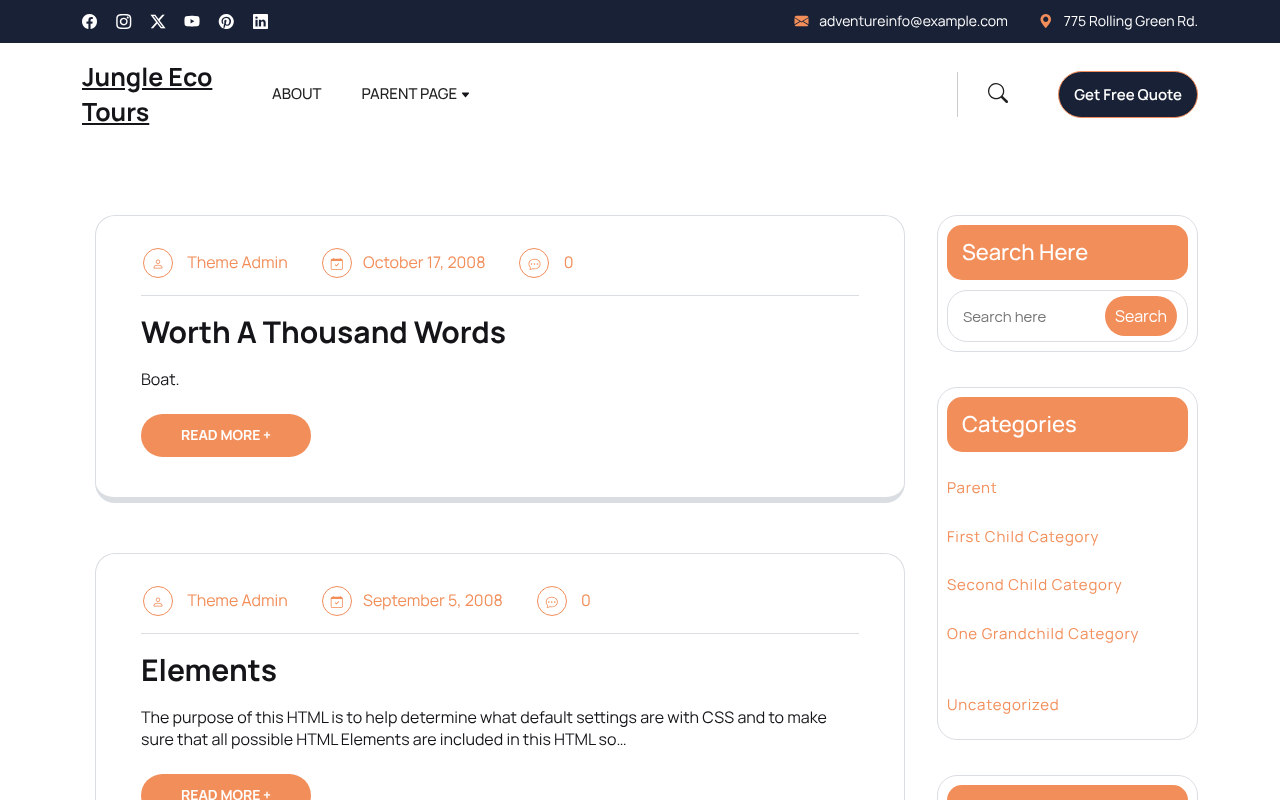The height and width of the screenshot is (800, 1280).
Task: Open the Facebook social link
Action: point(90,21)
